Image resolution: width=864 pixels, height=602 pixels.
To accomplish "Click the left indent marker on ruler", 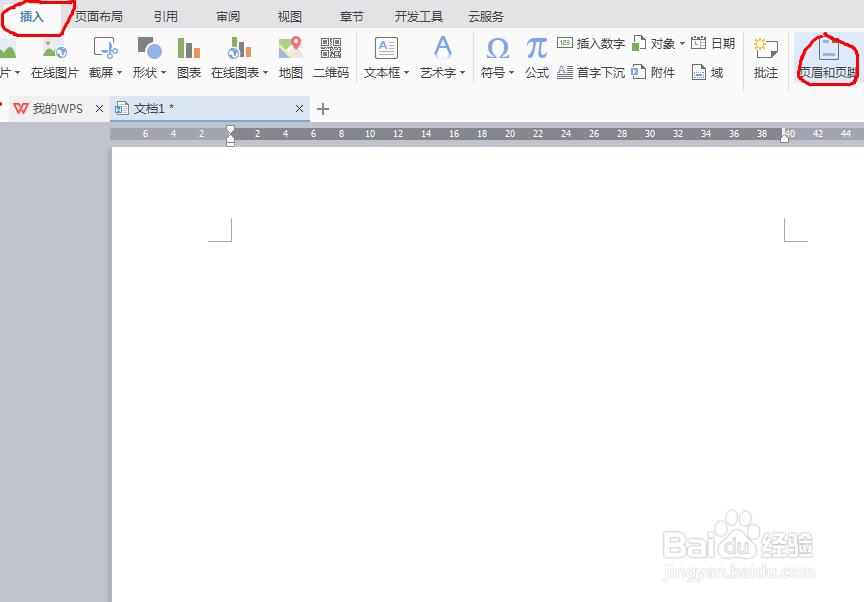I will (x=230, y=135).
